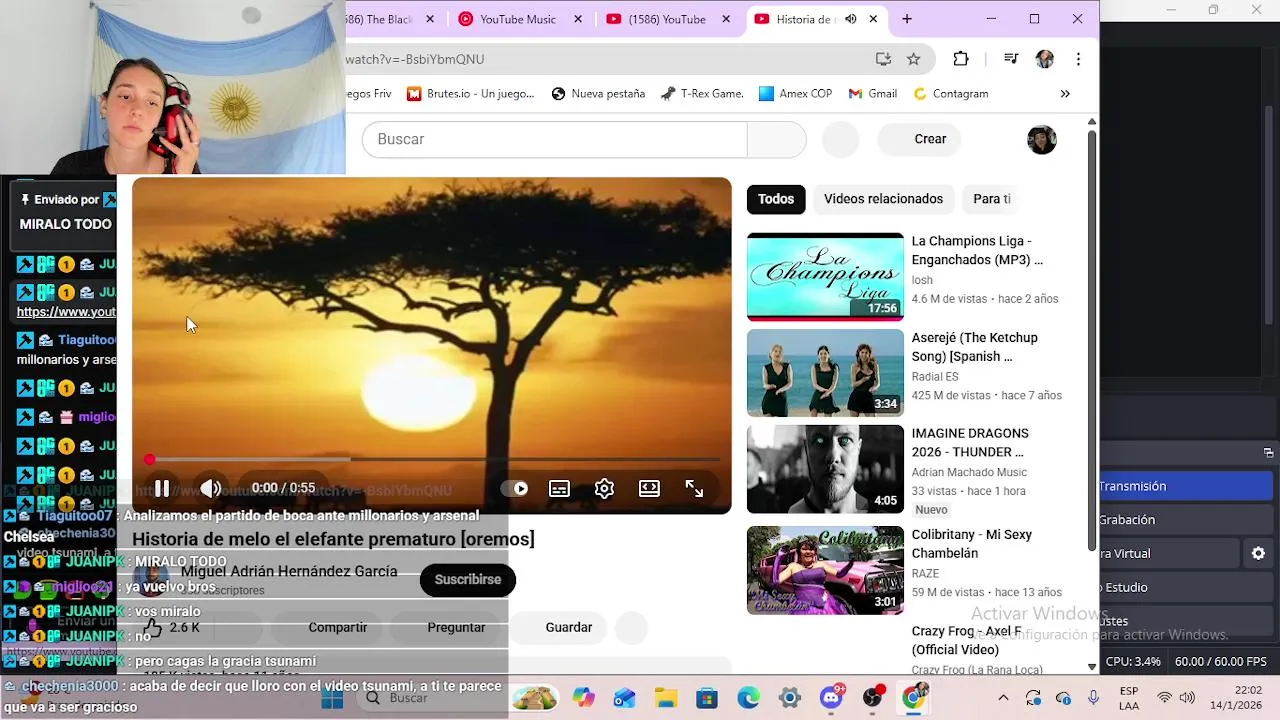1280x720 pixels.
Task: Open the Aserejé Ketchup Song thumbnail
Action: click(x=825, y=373)
